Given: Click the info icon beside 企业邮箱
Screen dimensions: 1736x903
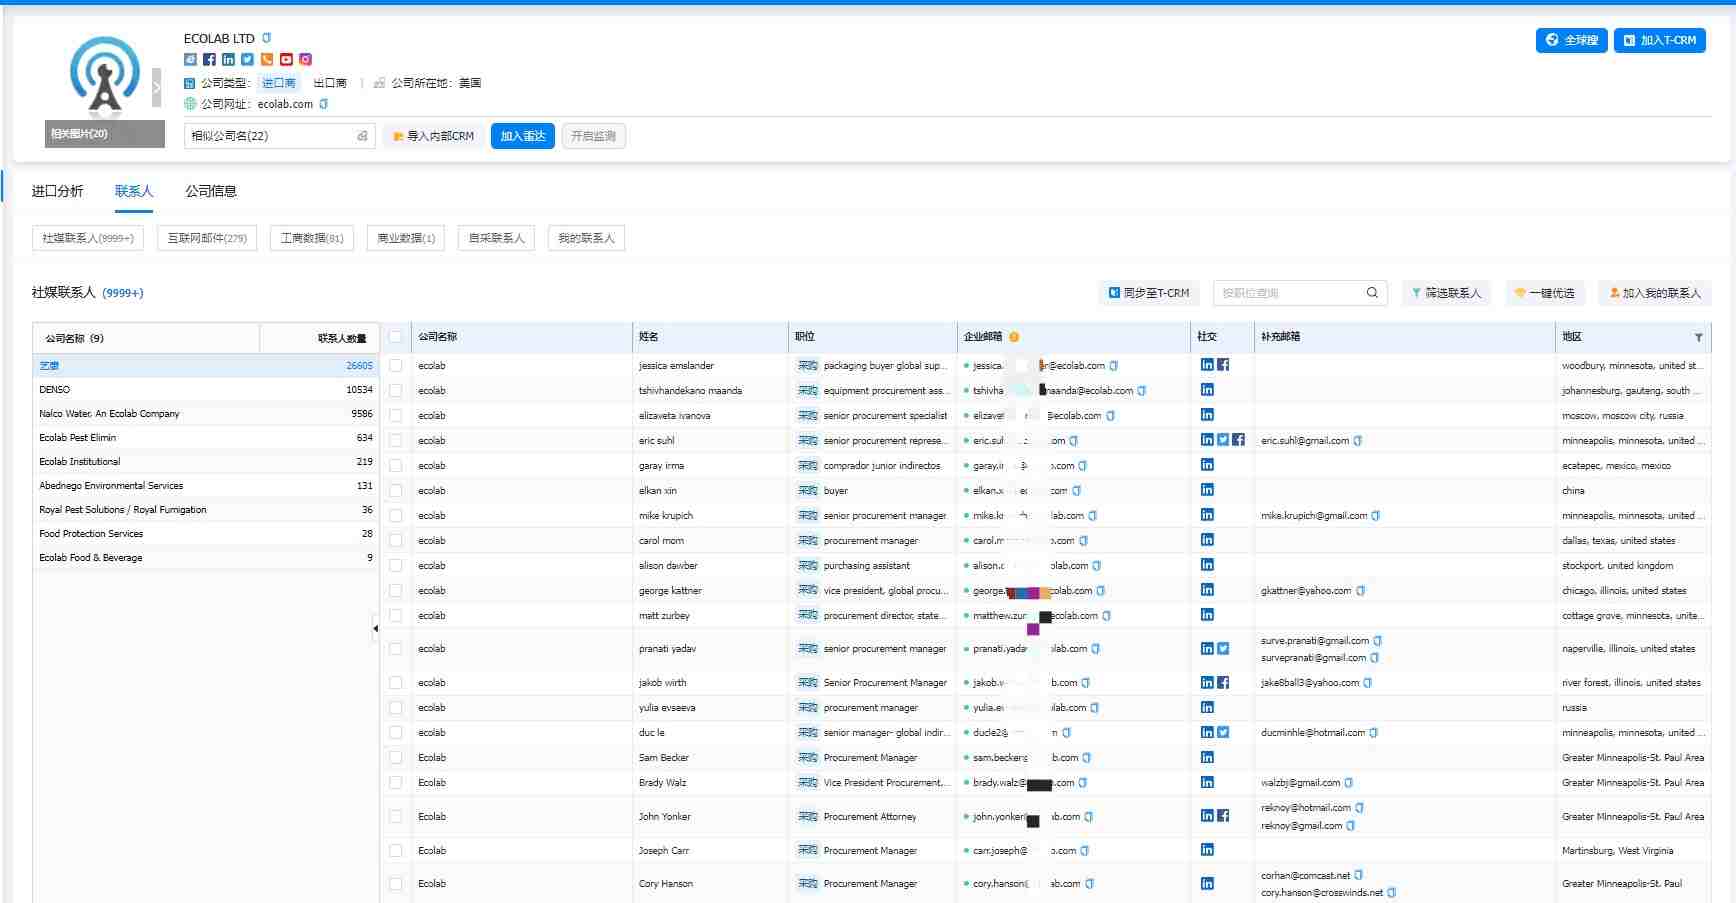Looking at the screenshot, I should coord(1014,337).
